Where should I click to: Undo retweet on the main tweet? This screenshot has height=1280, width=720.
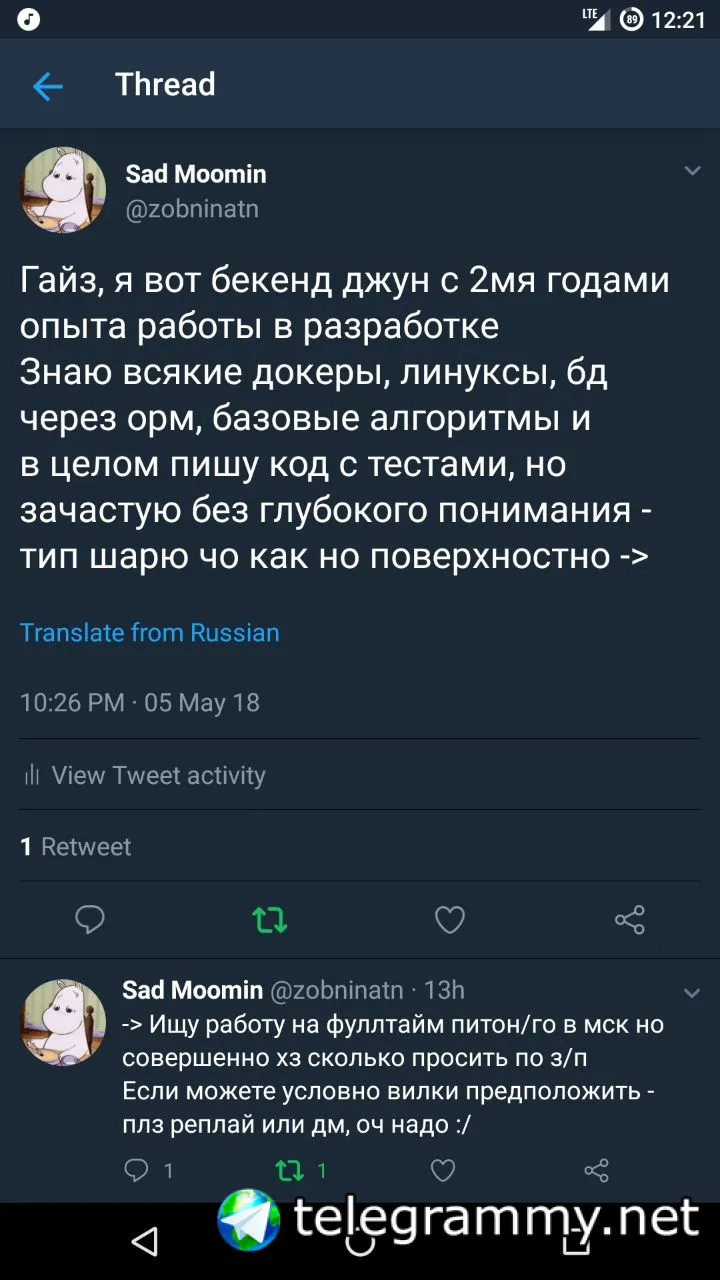(x=269, y=919)
